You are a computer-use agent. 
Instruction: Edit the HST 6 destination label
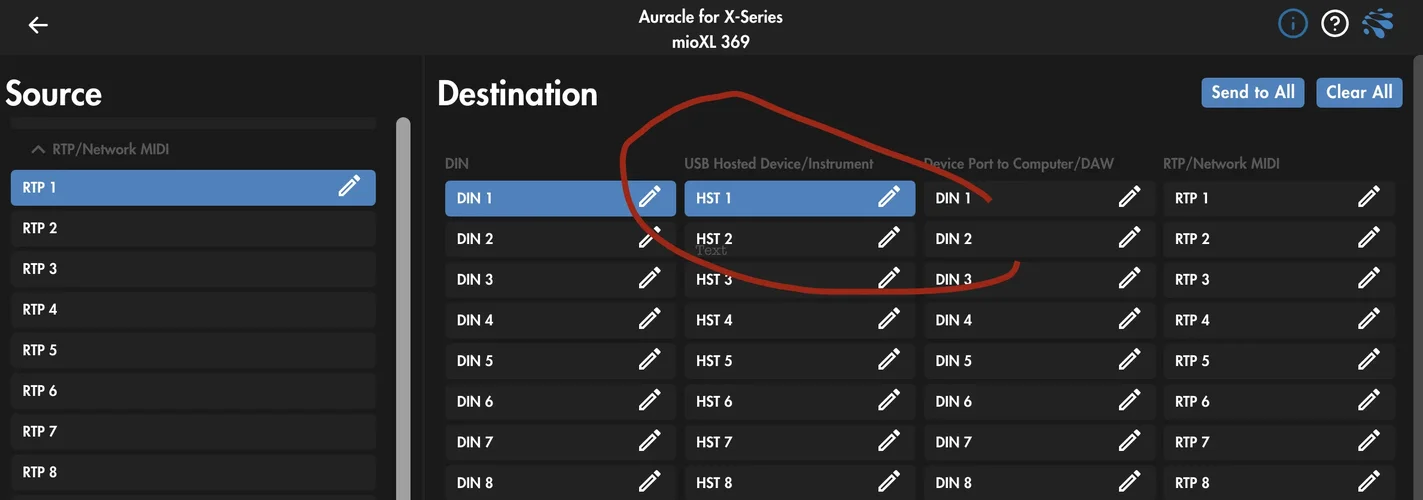click(888, 401)
